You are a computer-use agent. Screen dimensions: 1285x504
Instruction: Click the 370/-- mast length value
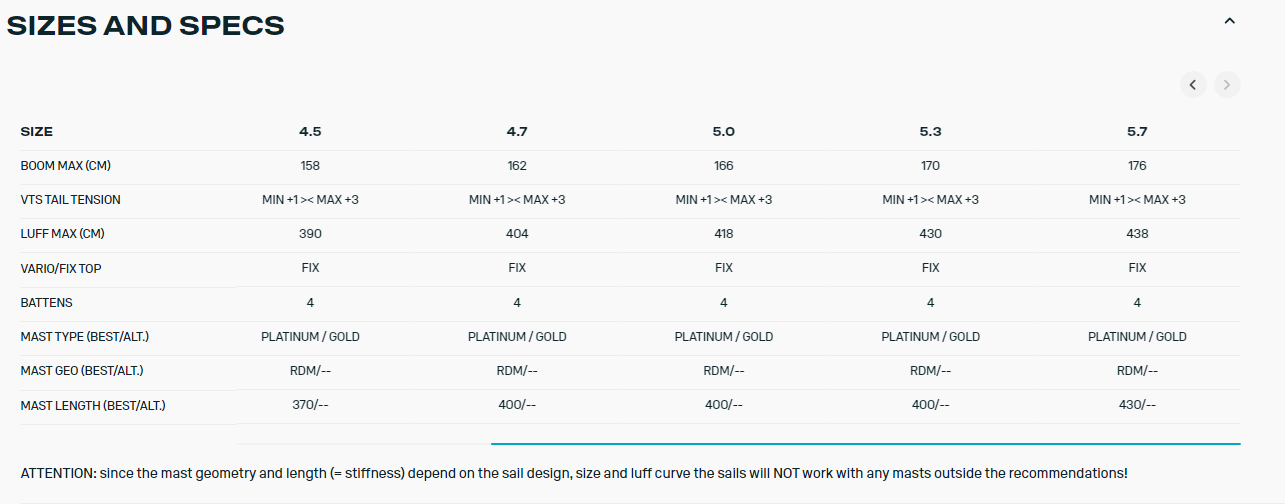310,405
